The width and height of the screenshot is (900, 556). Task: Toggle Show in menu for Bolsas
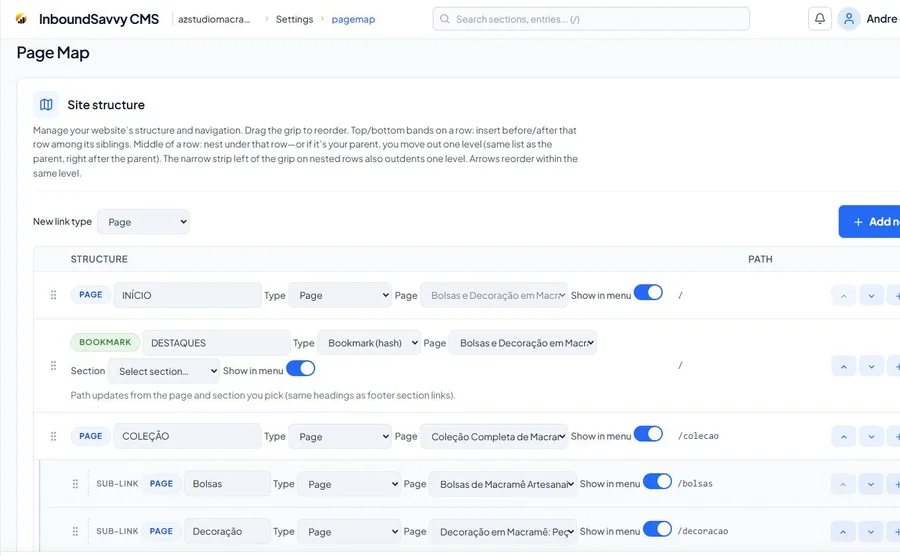click(x=657, y=481)
